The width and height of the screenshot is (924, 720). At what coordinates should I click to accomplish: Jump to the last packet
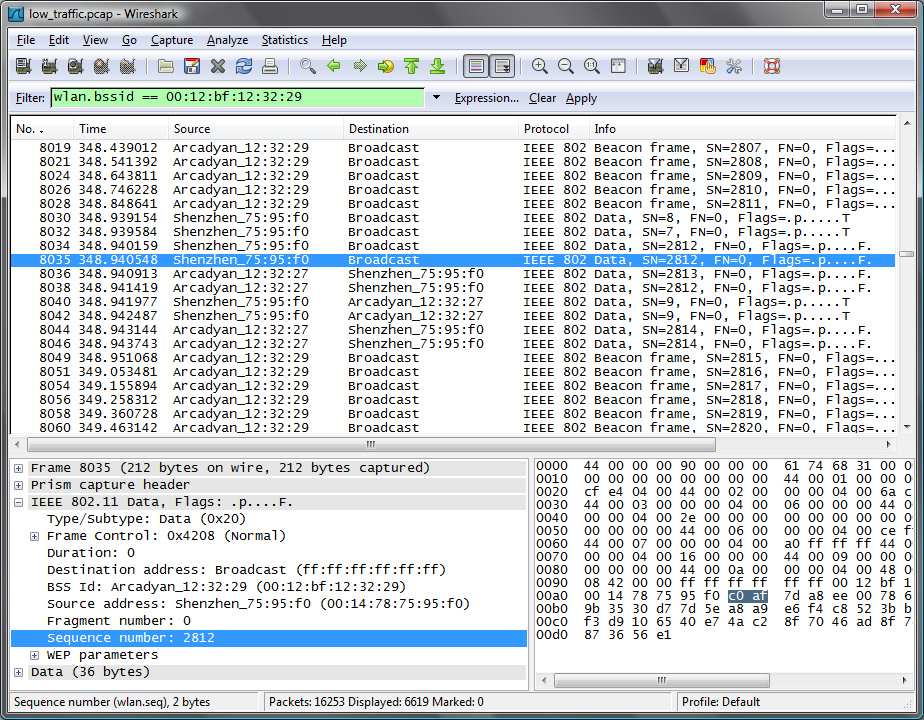click(437, 67)
